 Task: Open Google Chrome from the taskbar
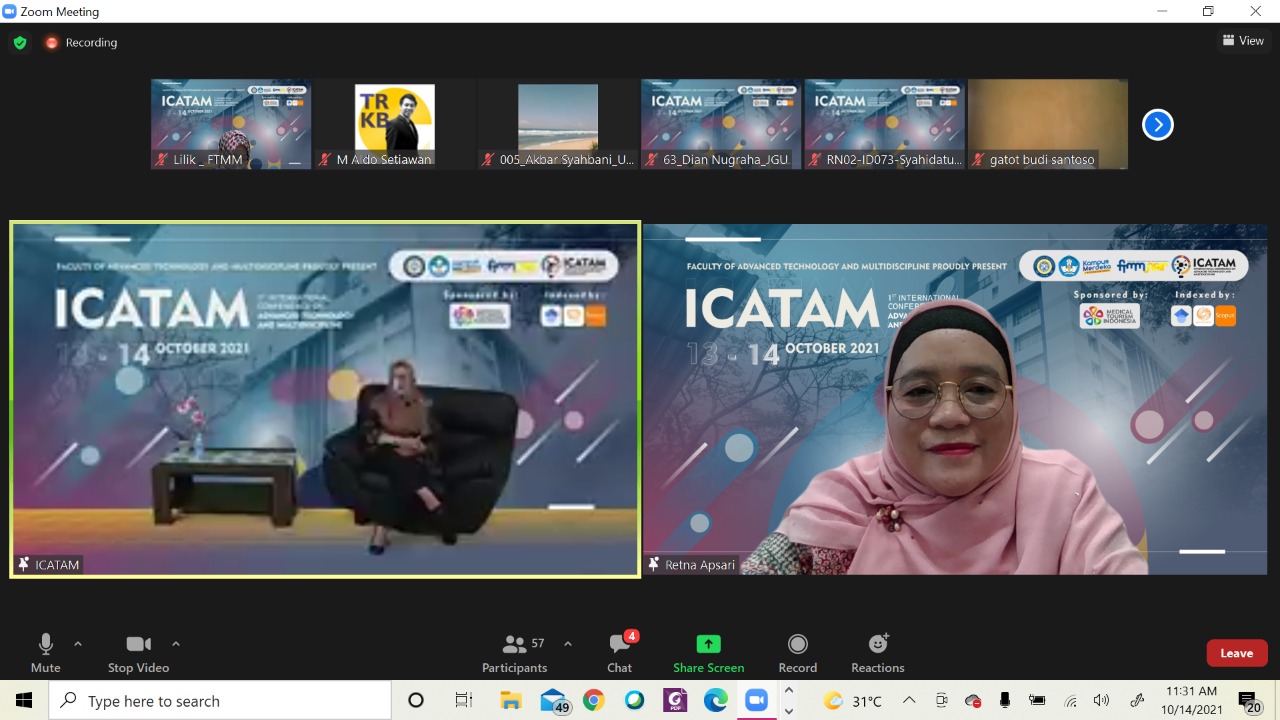pos(594,701)
